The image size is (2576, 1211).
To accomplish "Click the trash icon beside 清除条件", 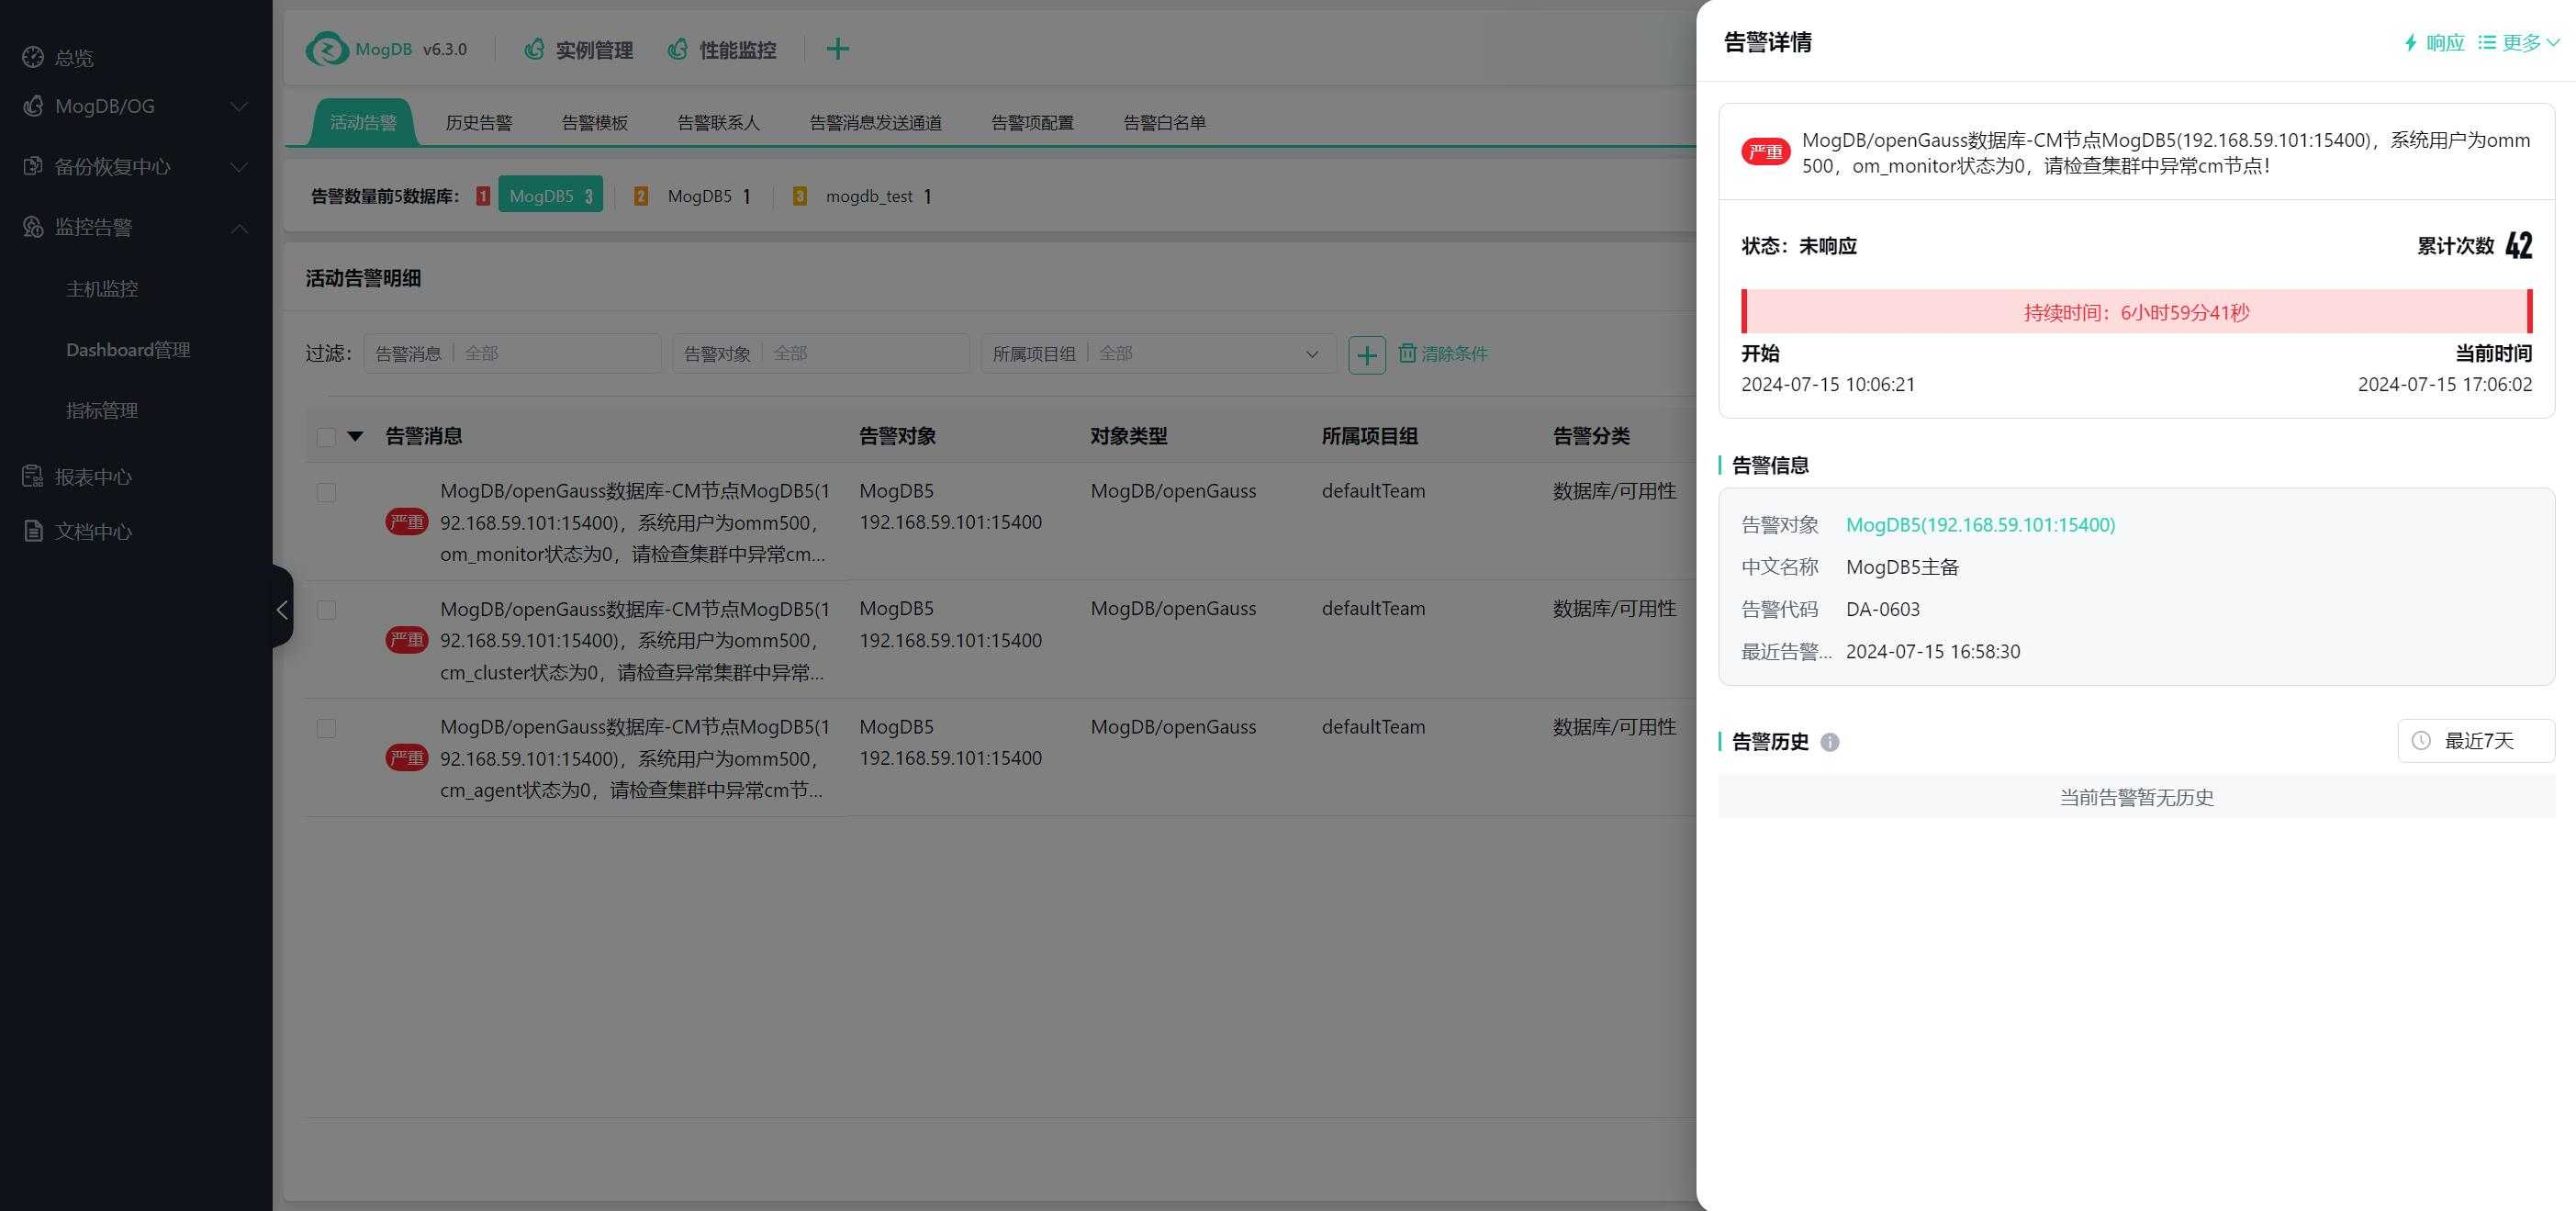I will (1407, 353).
